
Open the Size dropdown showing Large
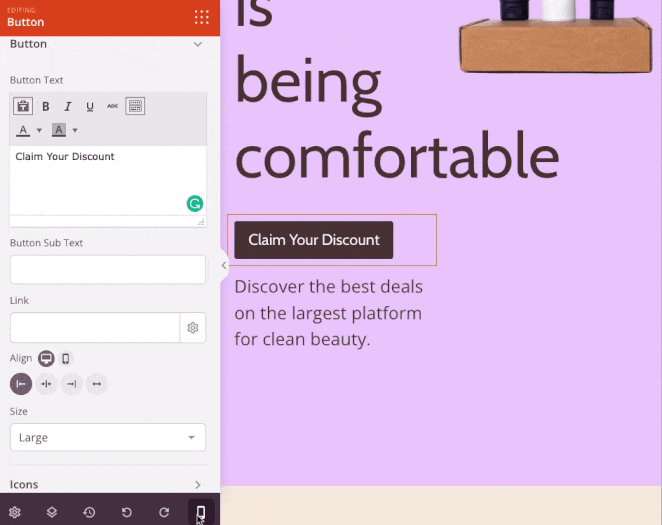click(108, 437)
